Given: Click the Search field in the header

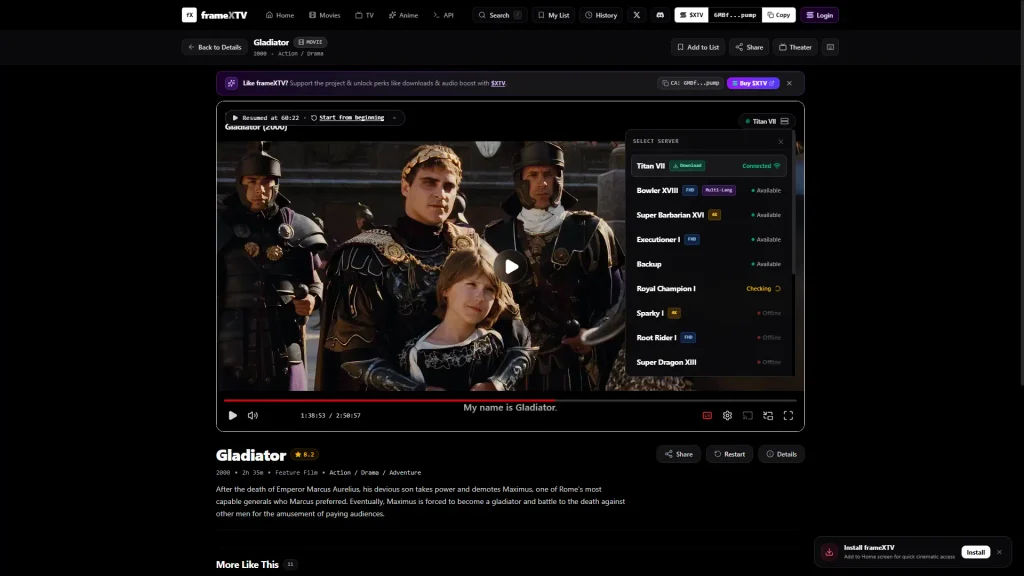Looking at the screenshot, I should coord(500,15).
